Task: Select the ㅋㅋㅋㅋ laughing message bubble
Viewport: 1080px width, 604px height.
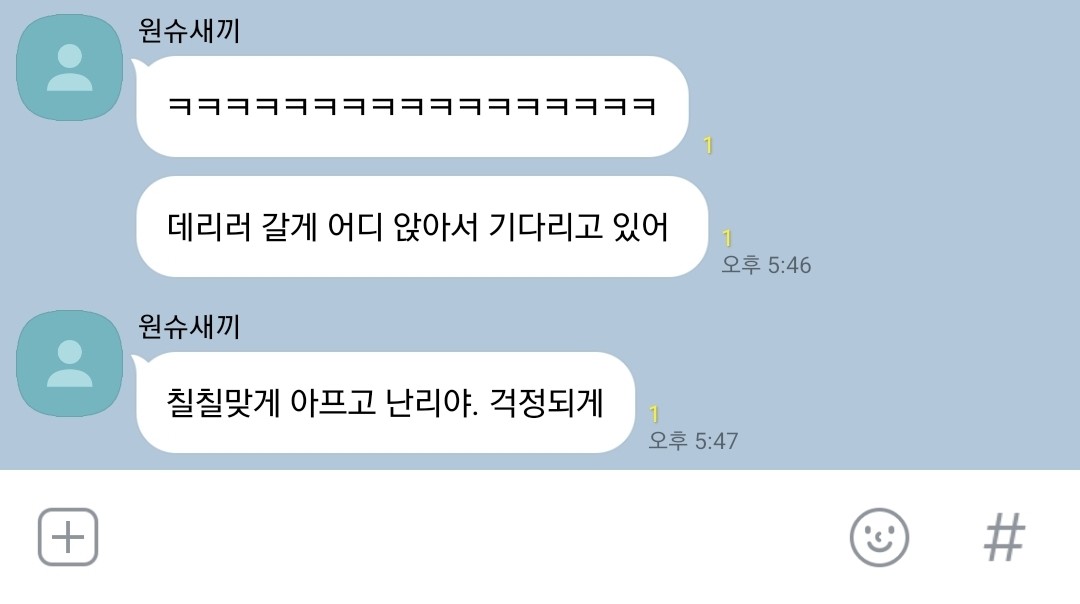Action: click(412, 107)
